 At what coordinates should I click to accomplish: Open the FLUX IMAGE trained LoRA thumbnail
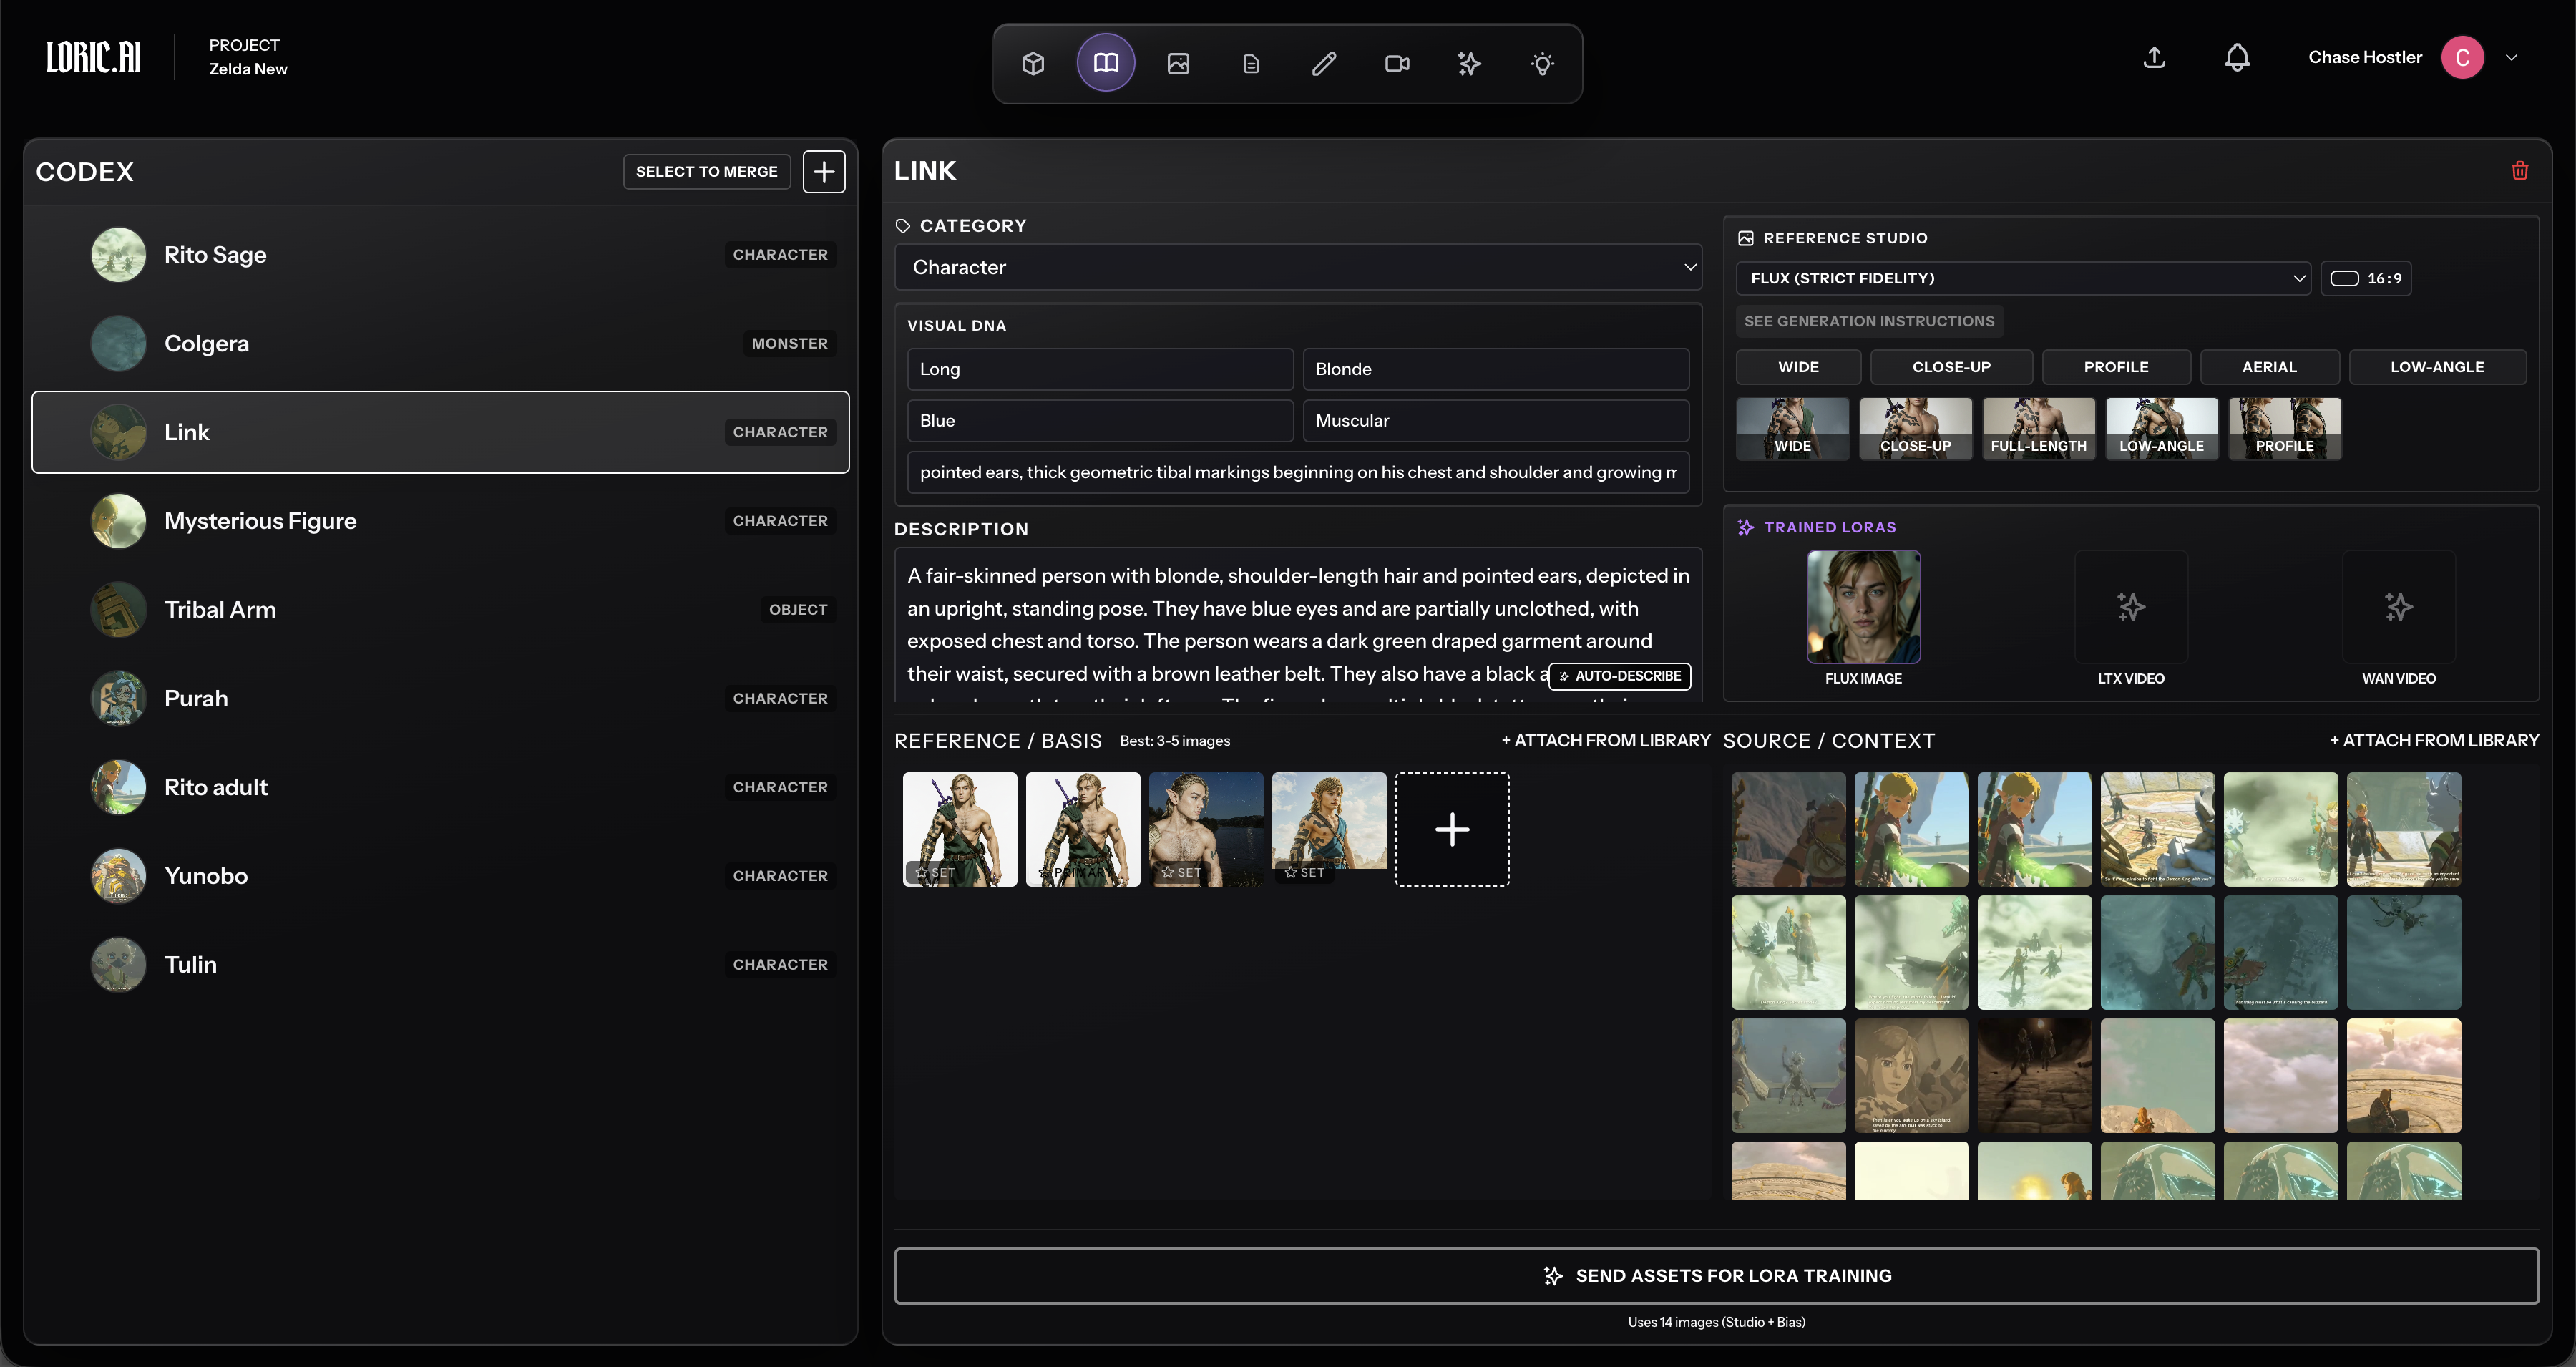1863,607
